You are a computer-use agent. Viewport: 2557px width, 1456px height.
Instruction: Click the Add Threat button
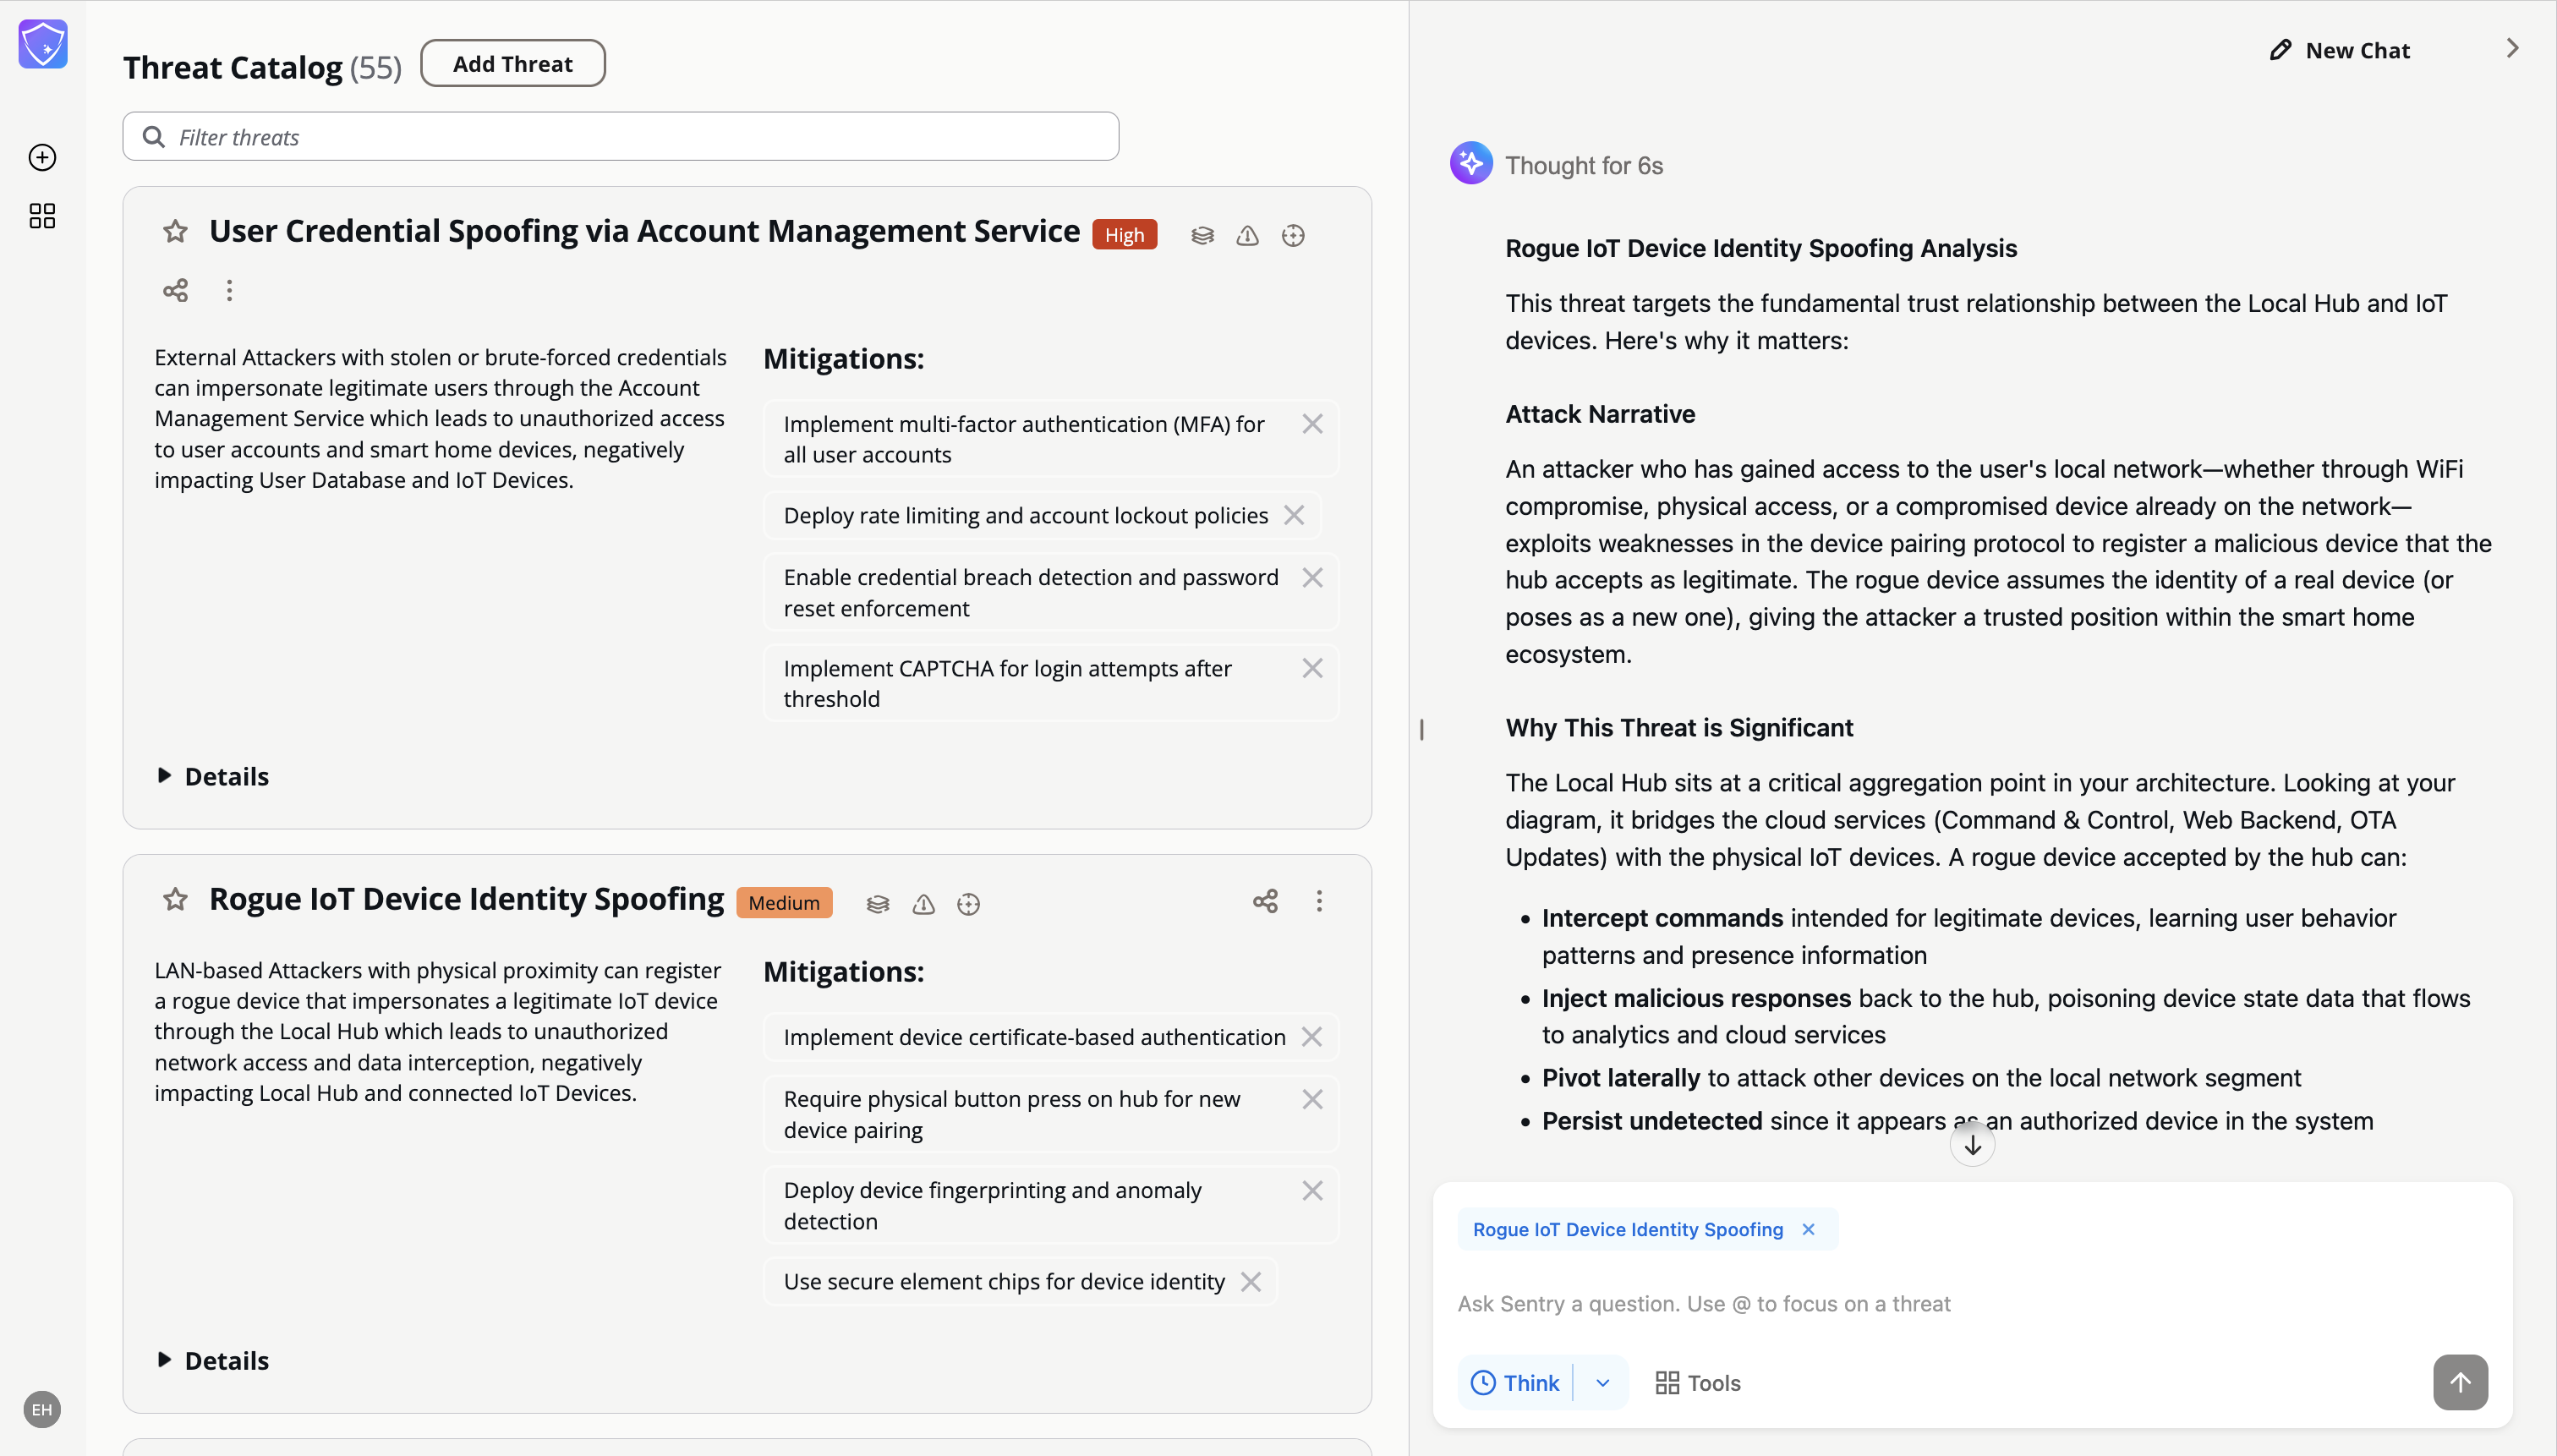[x=512, y=64]
